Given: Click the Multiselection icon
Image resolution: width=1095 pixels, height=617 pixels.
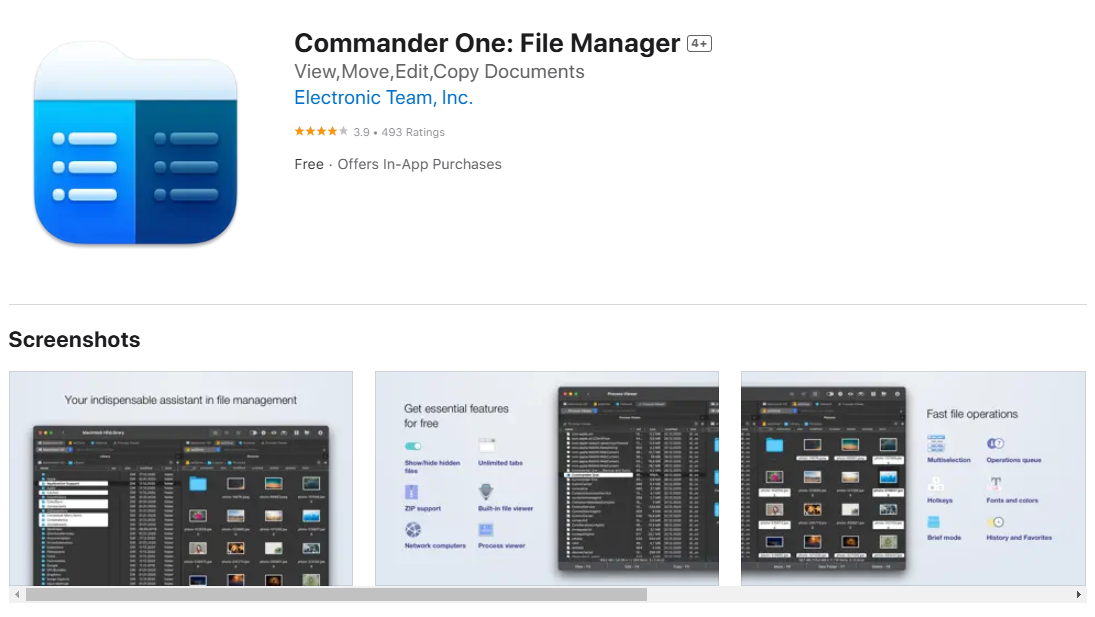Looking at the screenshot, I should tap(936, 444).
